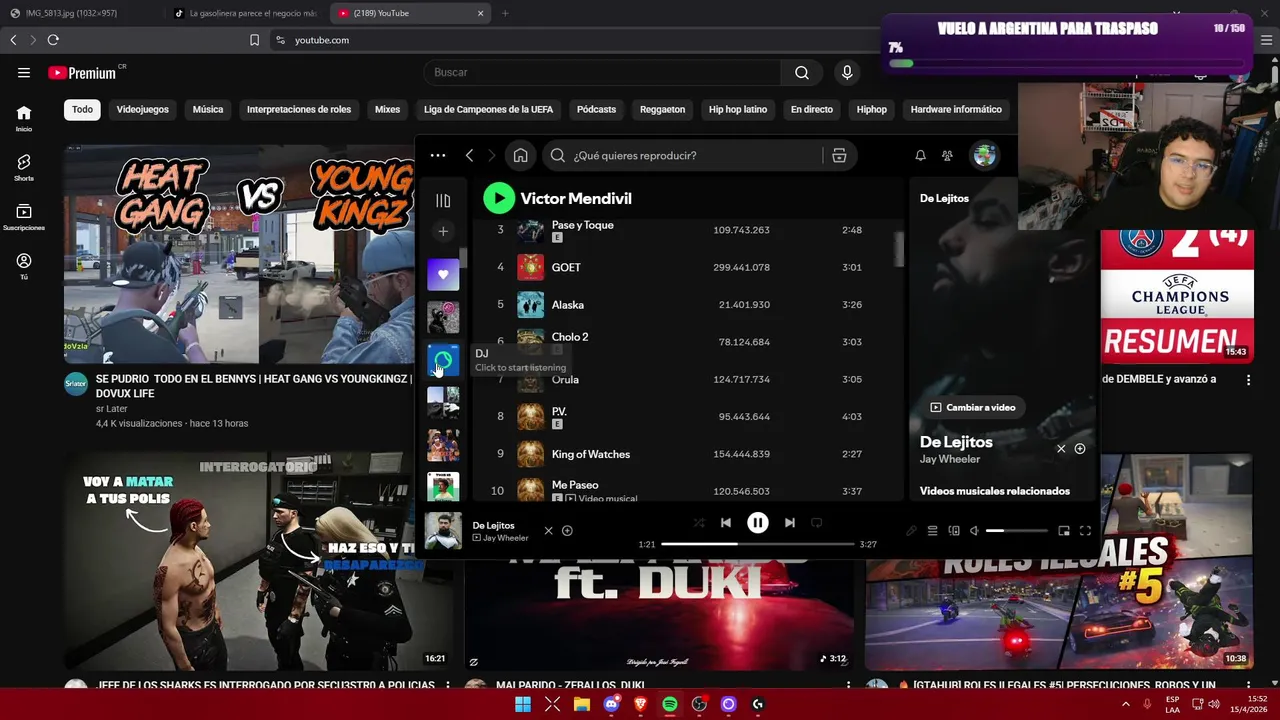Start YouTube voice search microphone
Viewport: 1280px width, 720px height.
pos(847,72)
